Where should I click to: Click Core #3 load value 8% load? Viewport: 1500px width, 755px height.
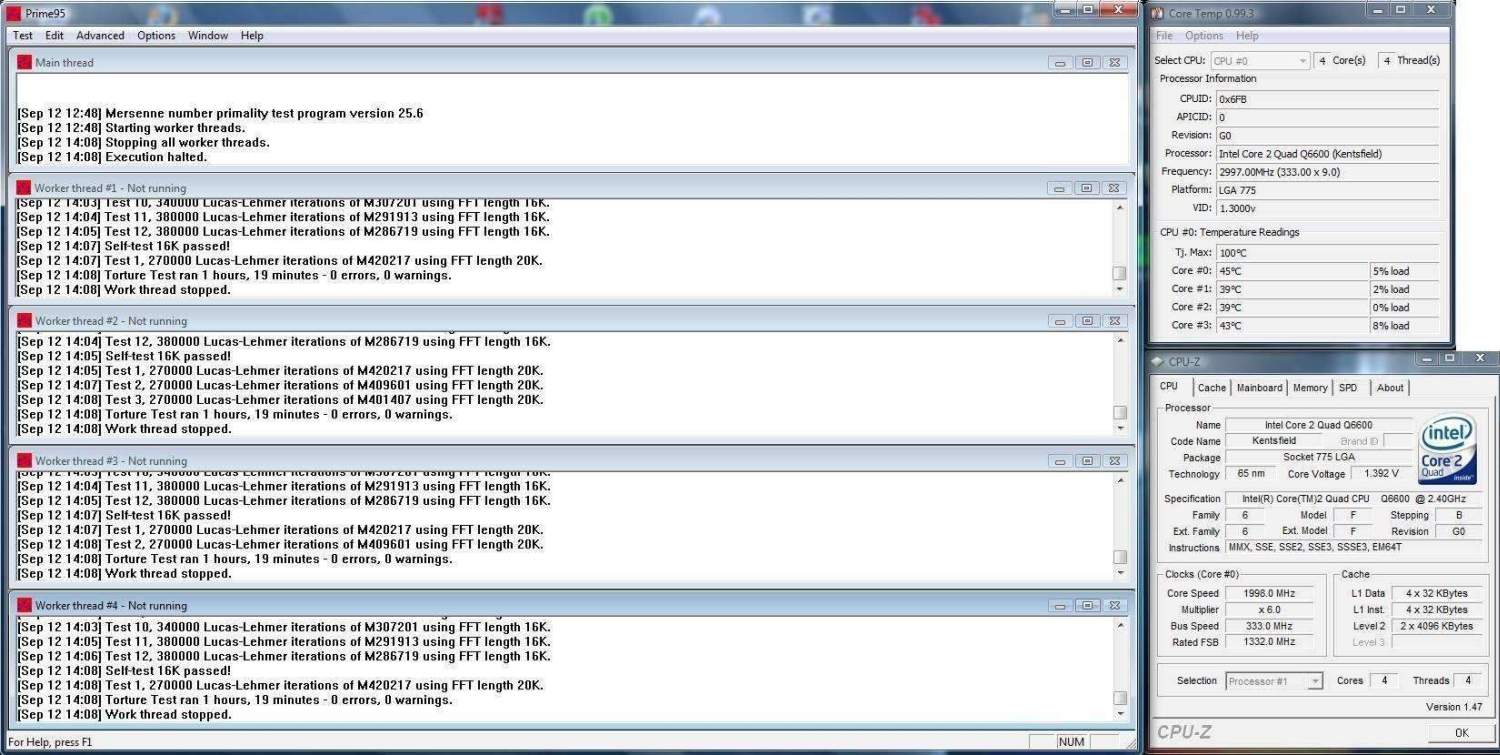1405,325
